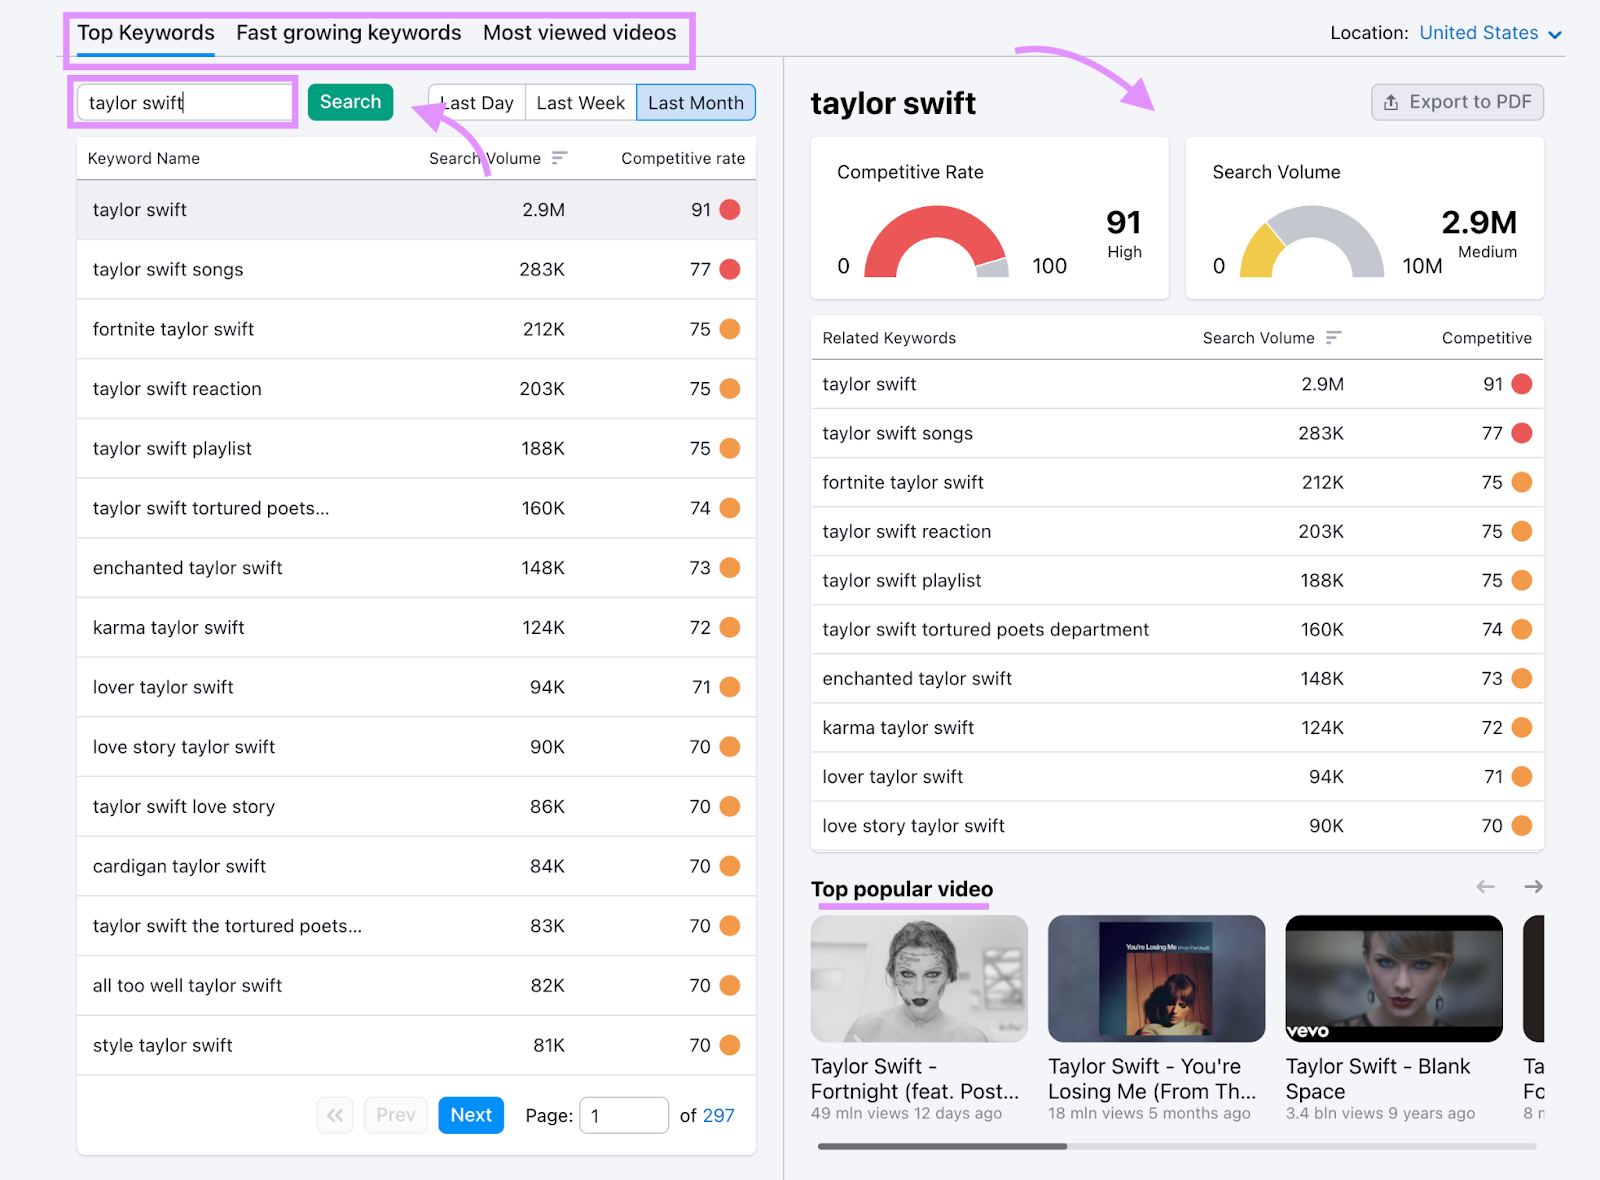
Task: Select the Last Week time range
Action: (x=580, y=103)
